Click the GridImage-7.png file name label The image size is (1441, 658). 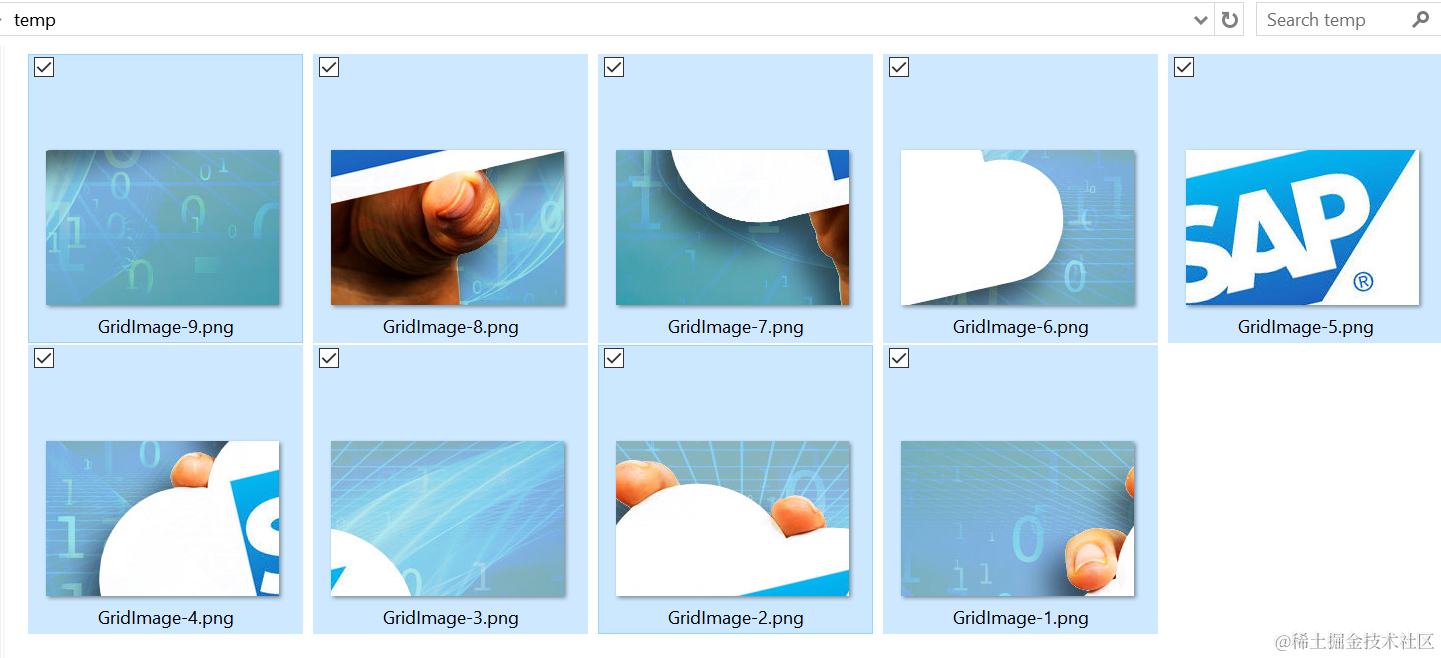[735, 327]
